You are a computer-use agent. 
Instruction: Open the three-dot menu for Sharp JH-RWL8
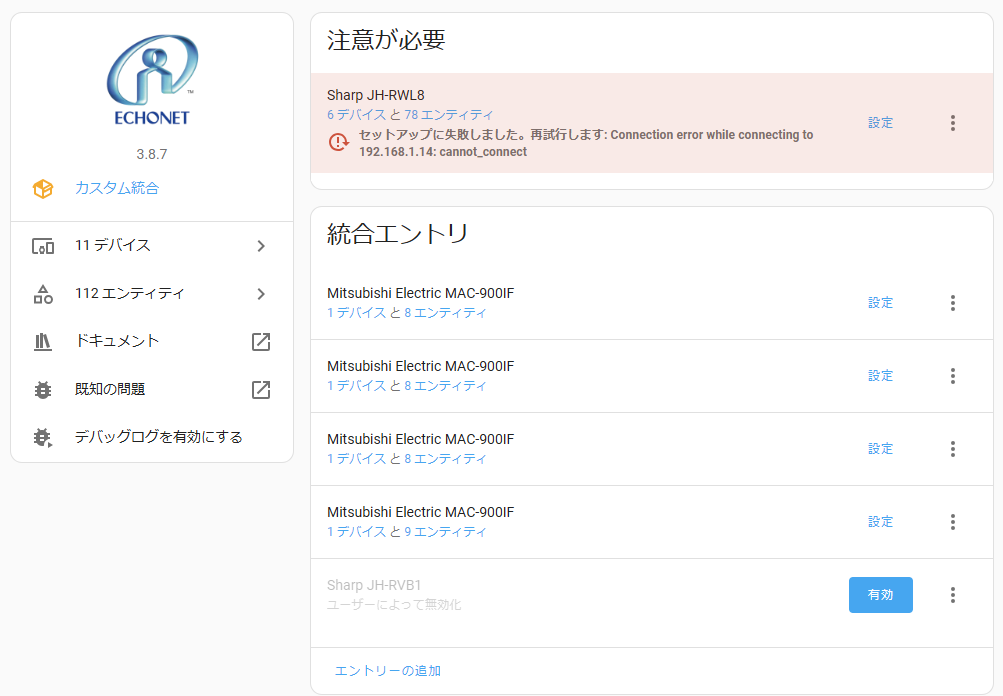tap(952, 123)
